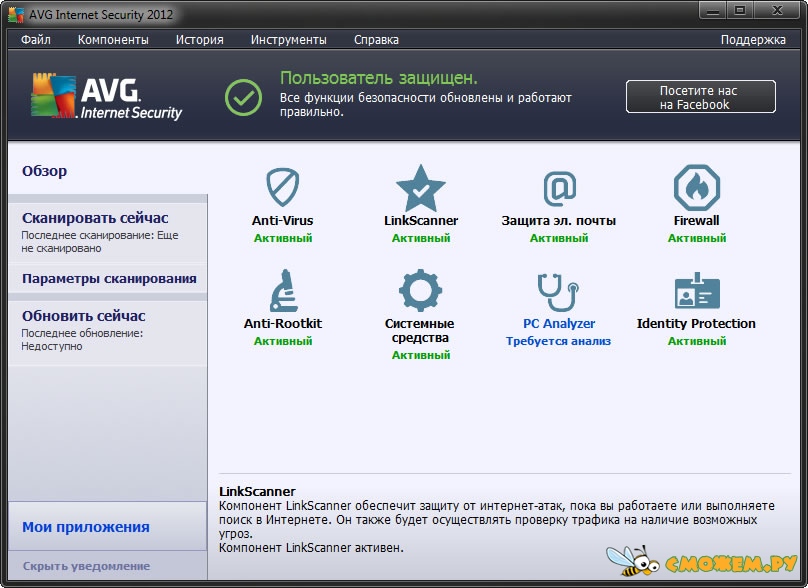Screen dimensions: 808x588
Task: Click the Активный status under Firewall
Action: [x=697, y=238]
